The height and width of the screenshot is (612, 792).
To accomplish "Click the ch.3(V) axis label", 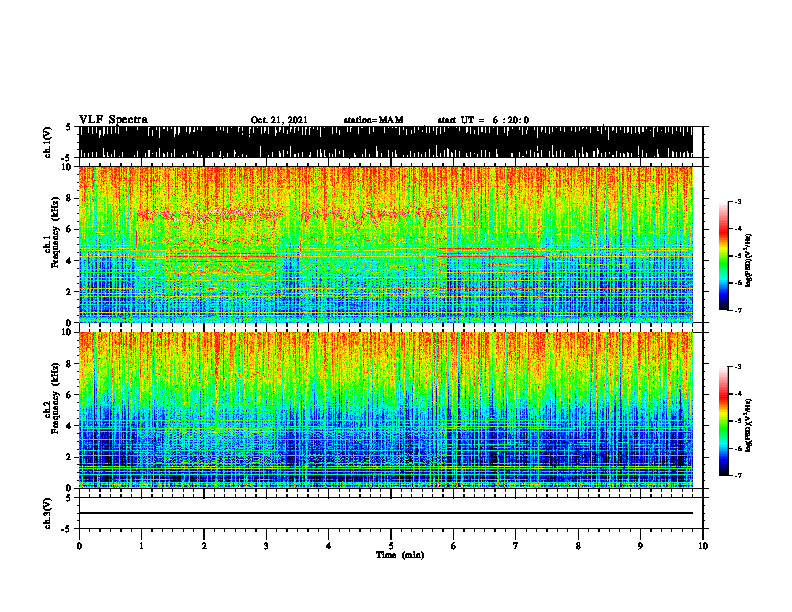I will (48, 513).
